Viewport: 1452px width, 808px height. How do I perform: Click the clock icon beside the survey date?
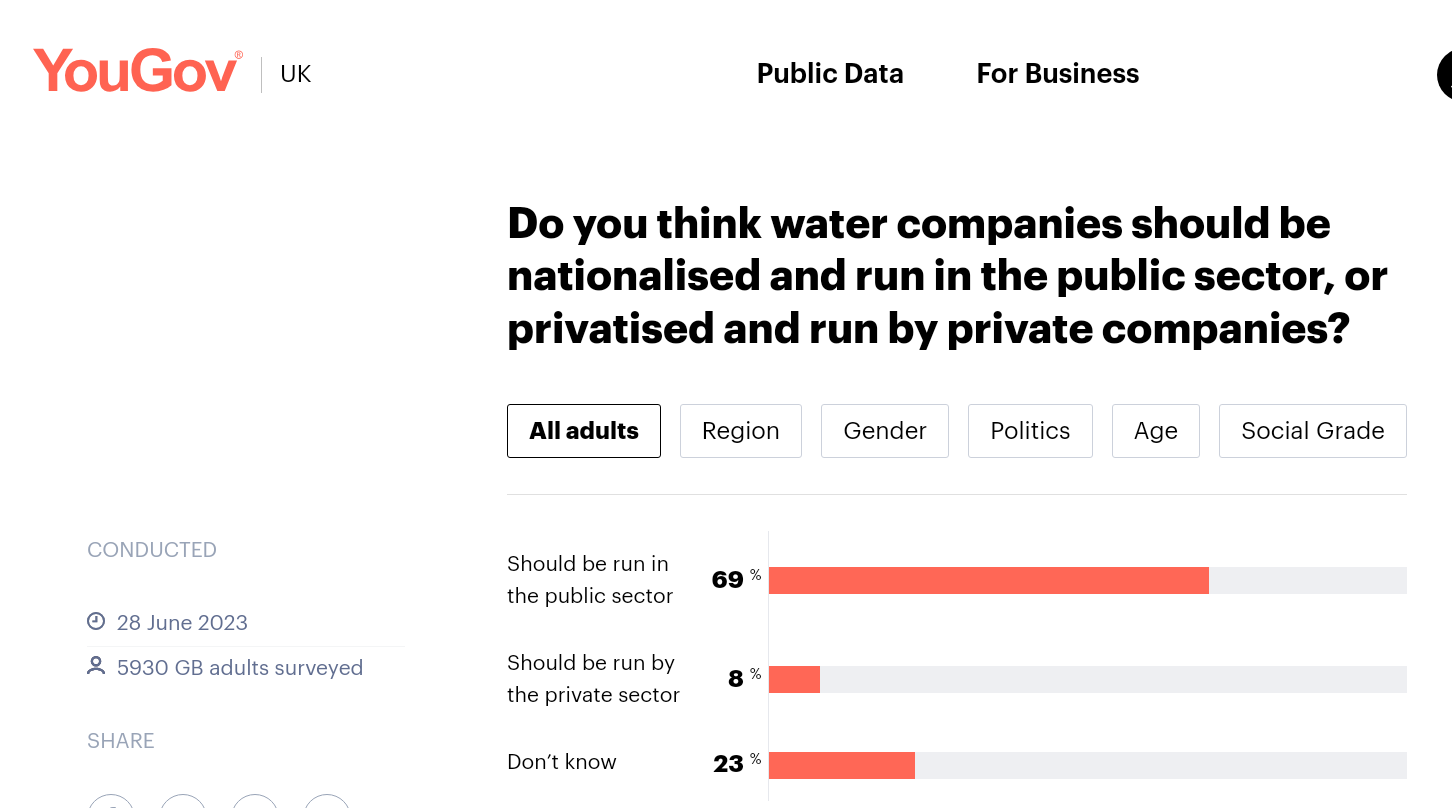click(x=96, y=621)
